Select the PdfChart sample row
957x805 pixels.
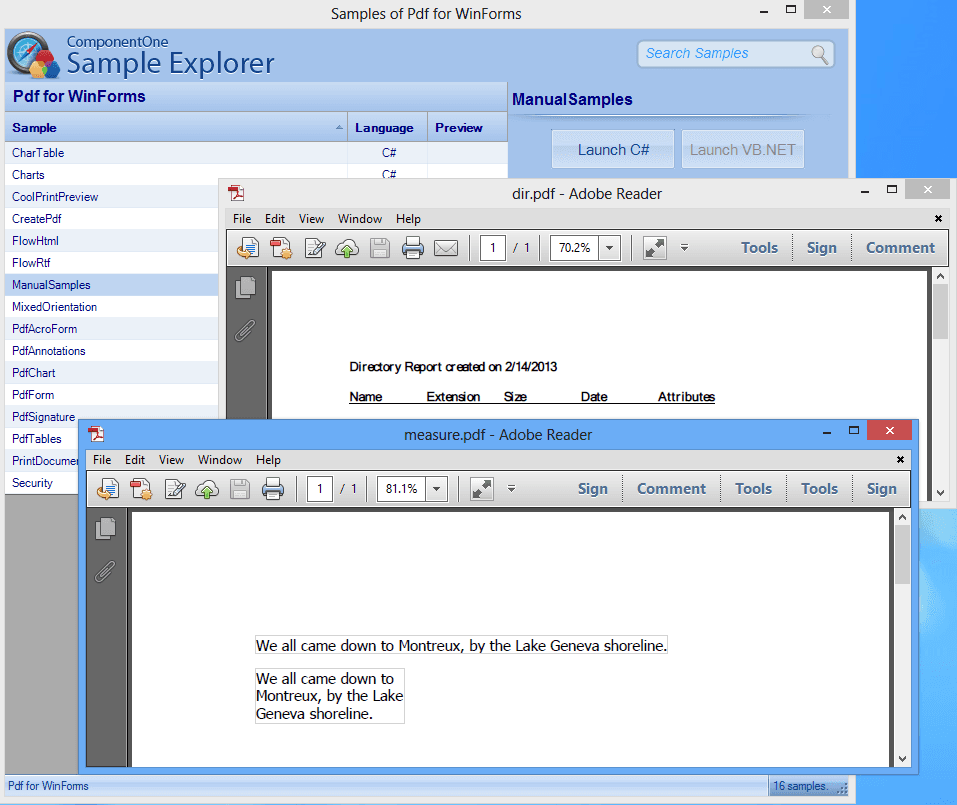(x=112, y=372)
